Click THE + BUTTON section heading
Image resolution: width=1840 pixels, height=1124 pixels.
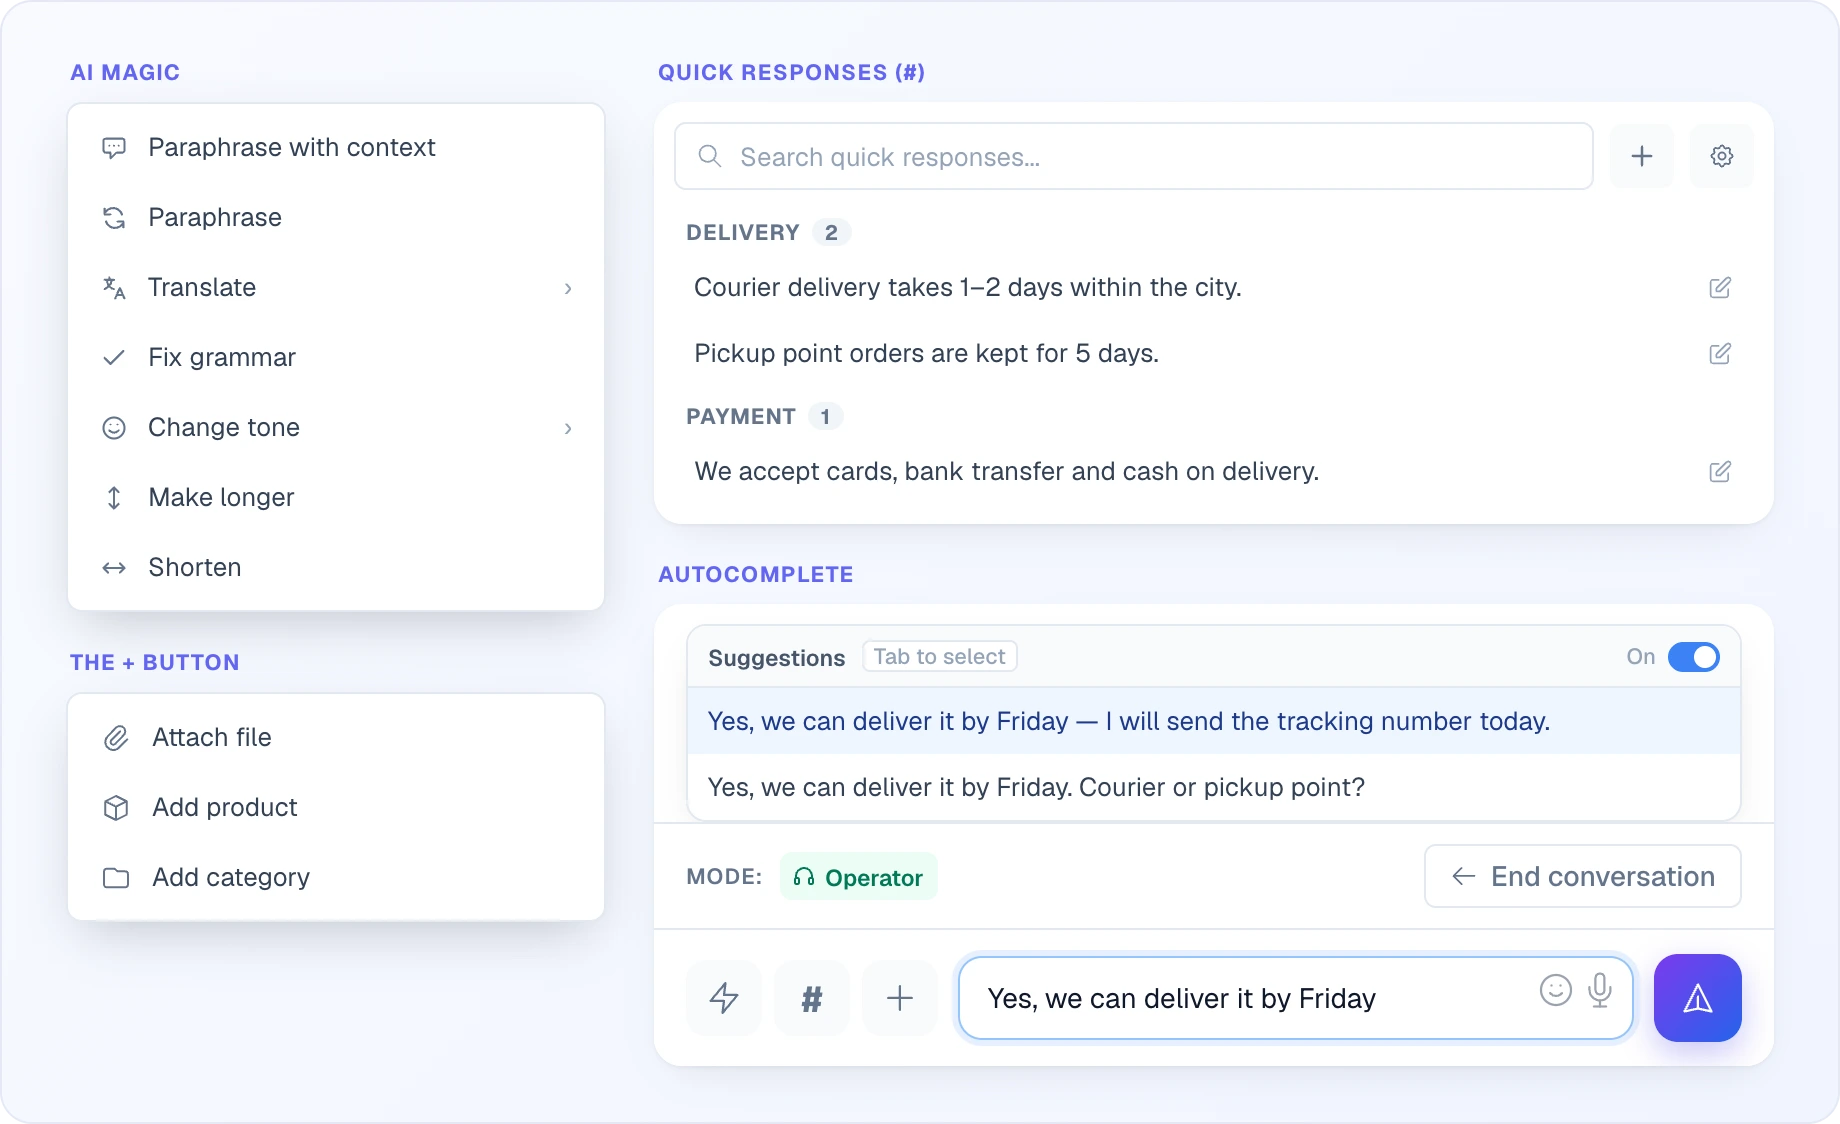(x=155, y=663)
